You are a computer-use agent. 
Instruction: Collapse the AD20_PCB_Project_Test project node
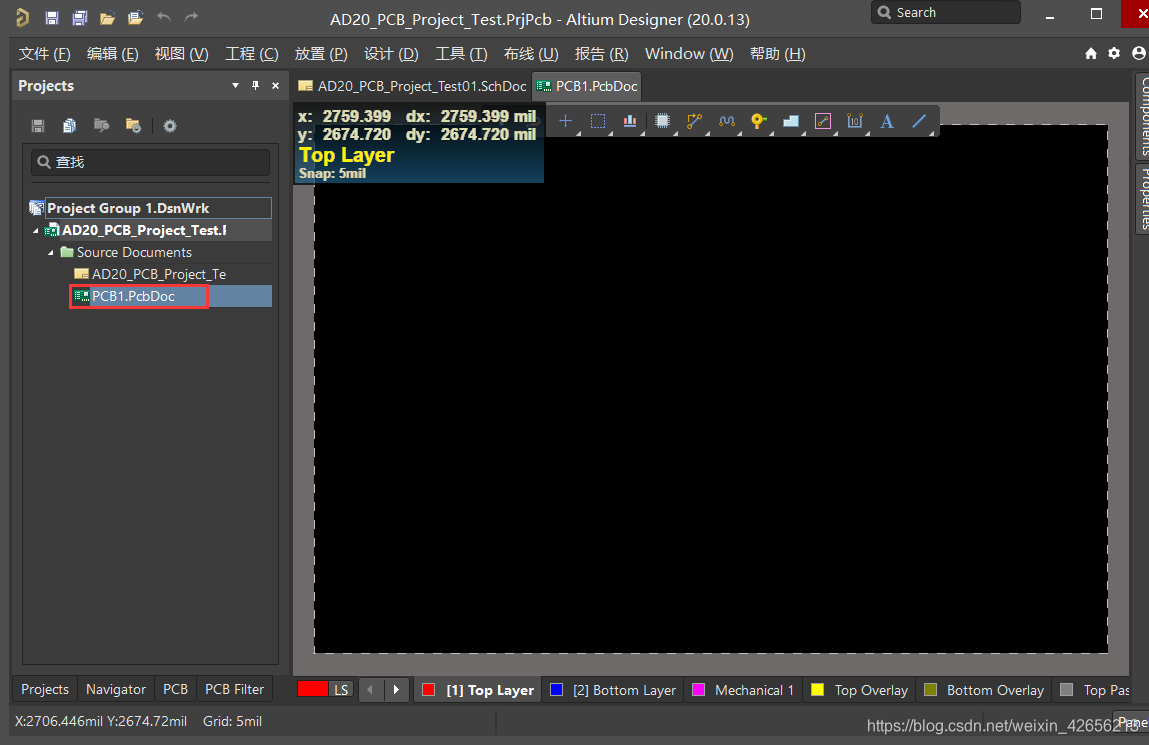click(x=36, y=230)
